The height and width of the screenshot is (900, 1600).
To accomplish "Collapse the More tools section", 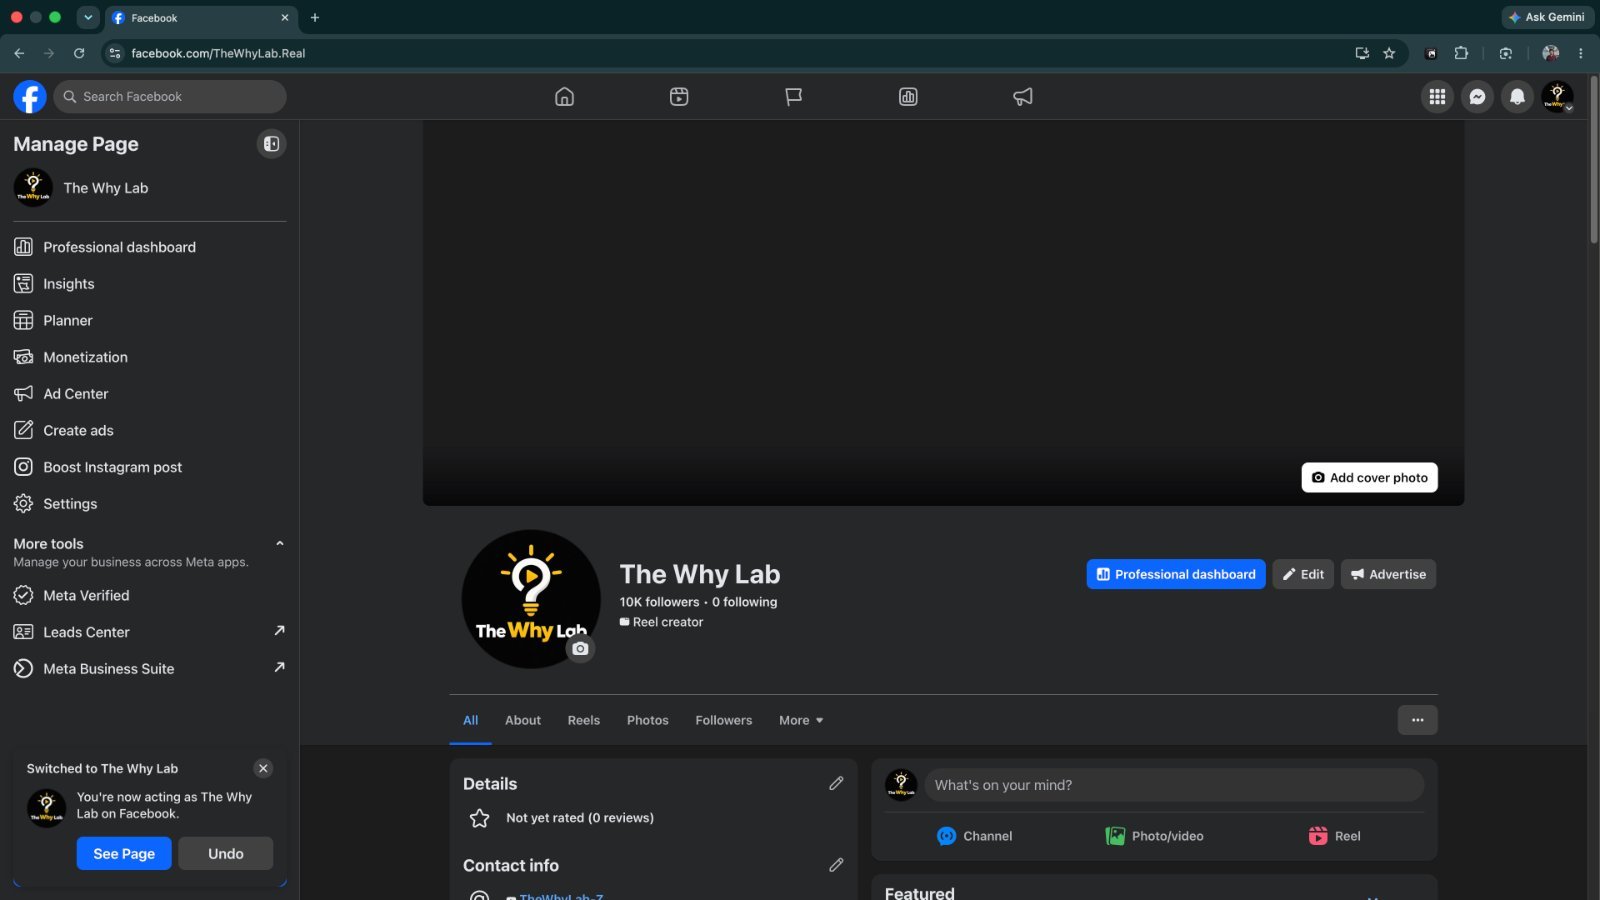I will pyautogui.click(x=280, y=544).
